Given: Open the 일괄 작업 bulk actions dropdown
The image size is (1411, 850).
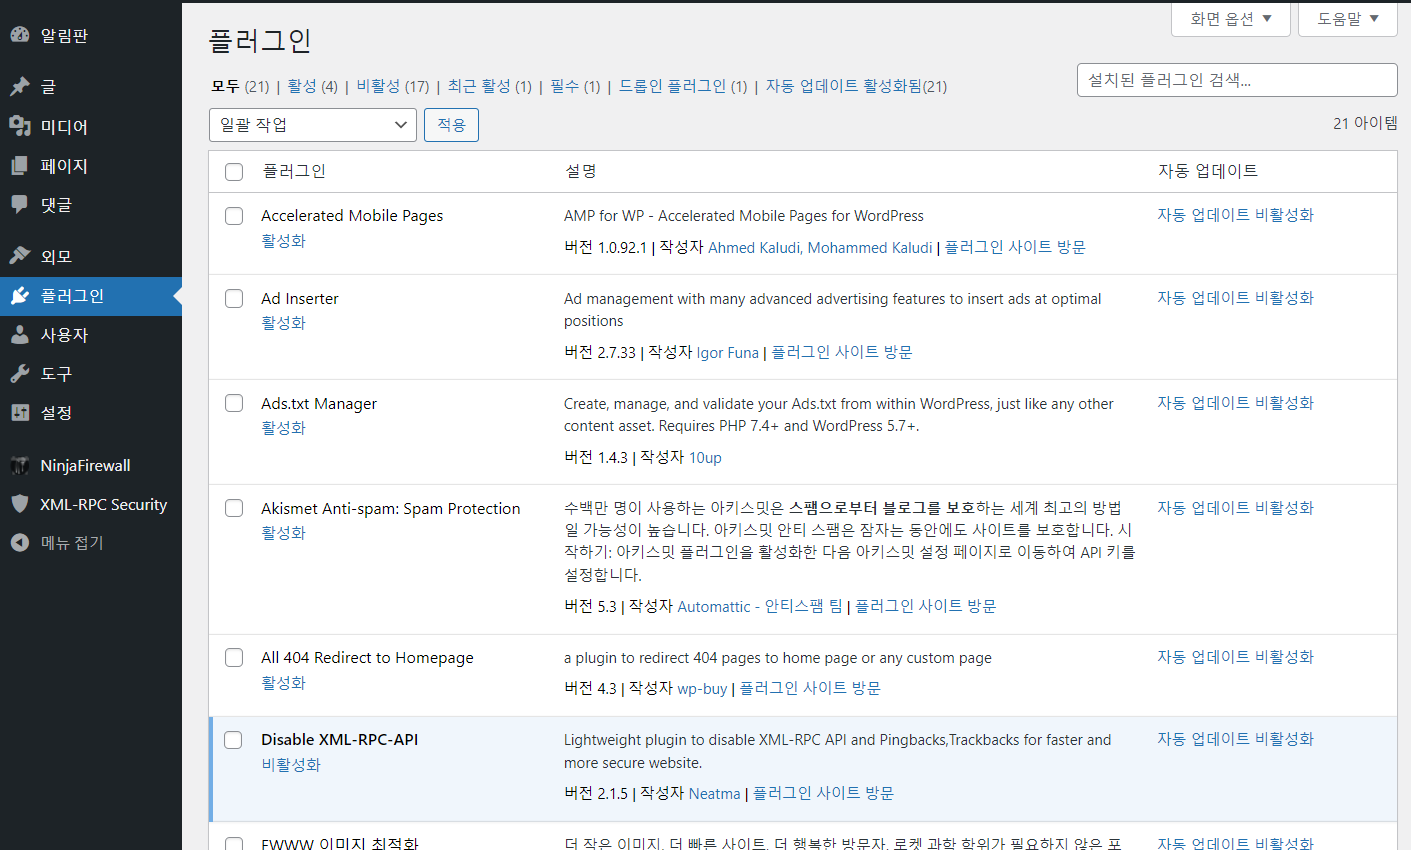Looking at the screenshot, I should coord(313,125).
